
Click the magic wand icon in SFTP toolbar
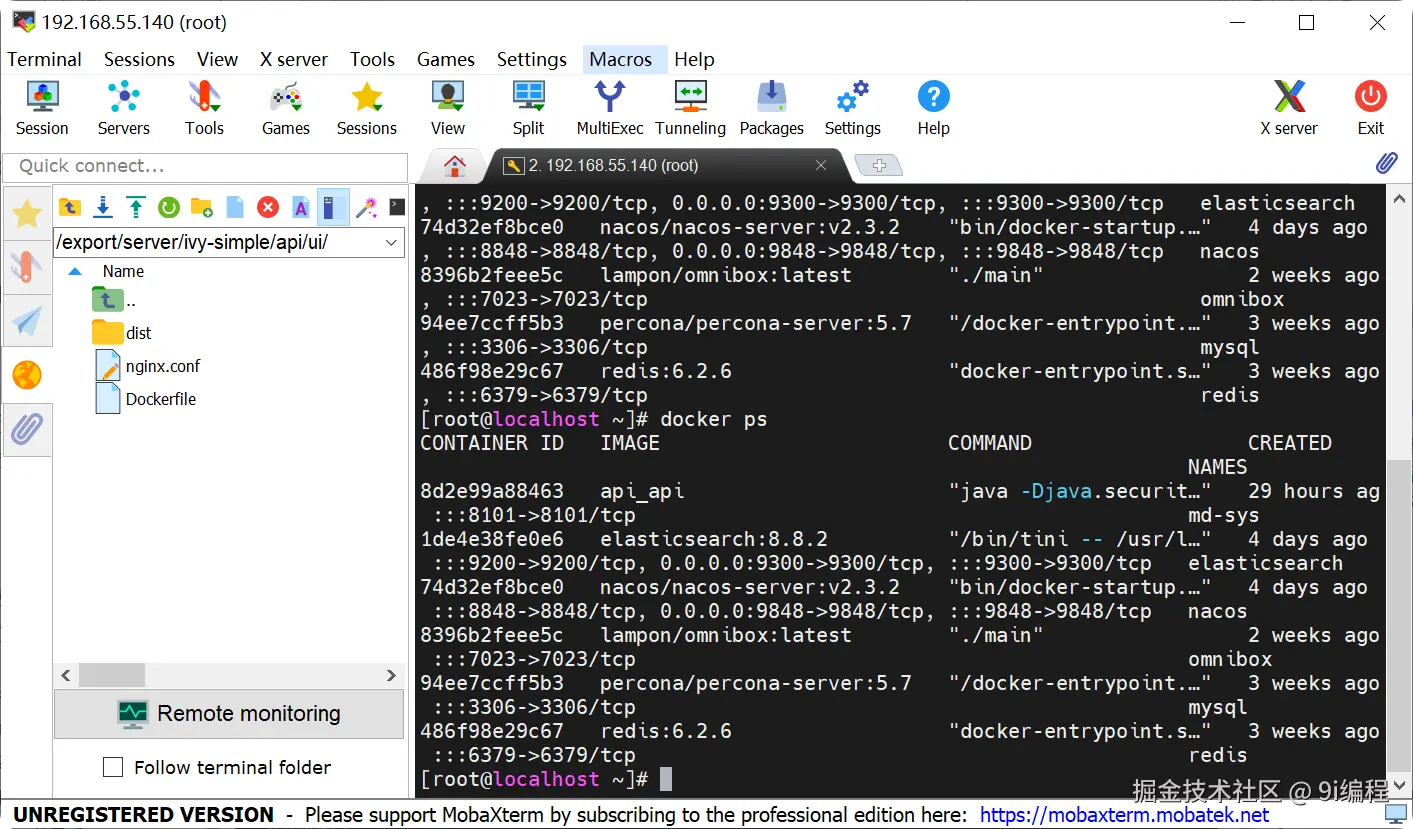(x=366, y=207)
